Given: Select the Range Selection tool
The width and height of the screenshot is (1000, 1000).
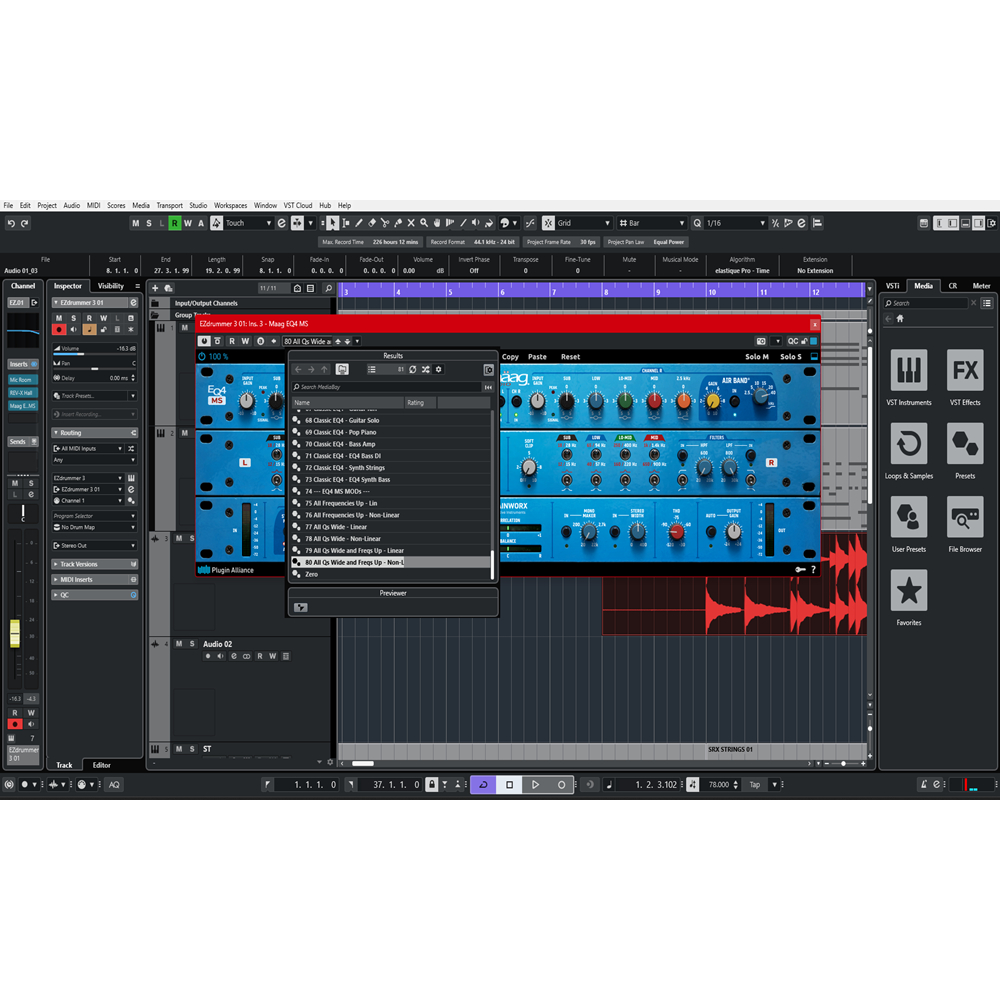Looking at the screenshot, I should pyautogui.click(x=346, y=223).
